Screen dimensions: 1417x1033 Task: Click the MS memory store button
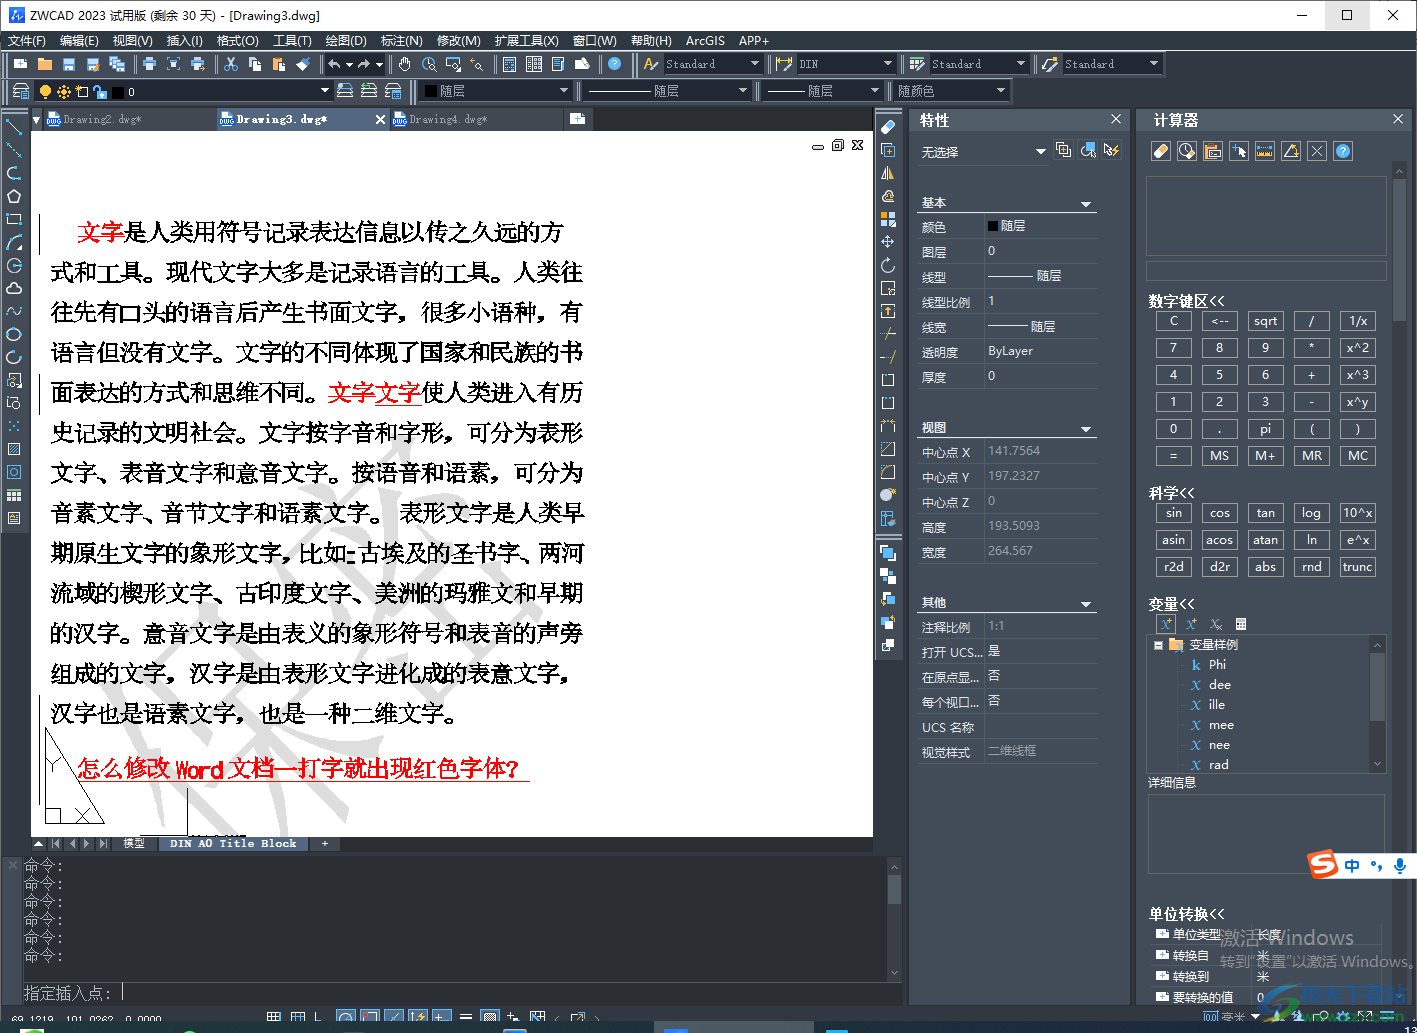coord(1219,456)
